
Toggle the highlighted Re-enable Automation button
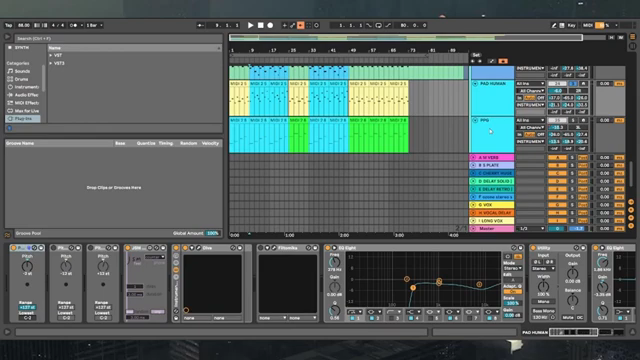point(300,25)
